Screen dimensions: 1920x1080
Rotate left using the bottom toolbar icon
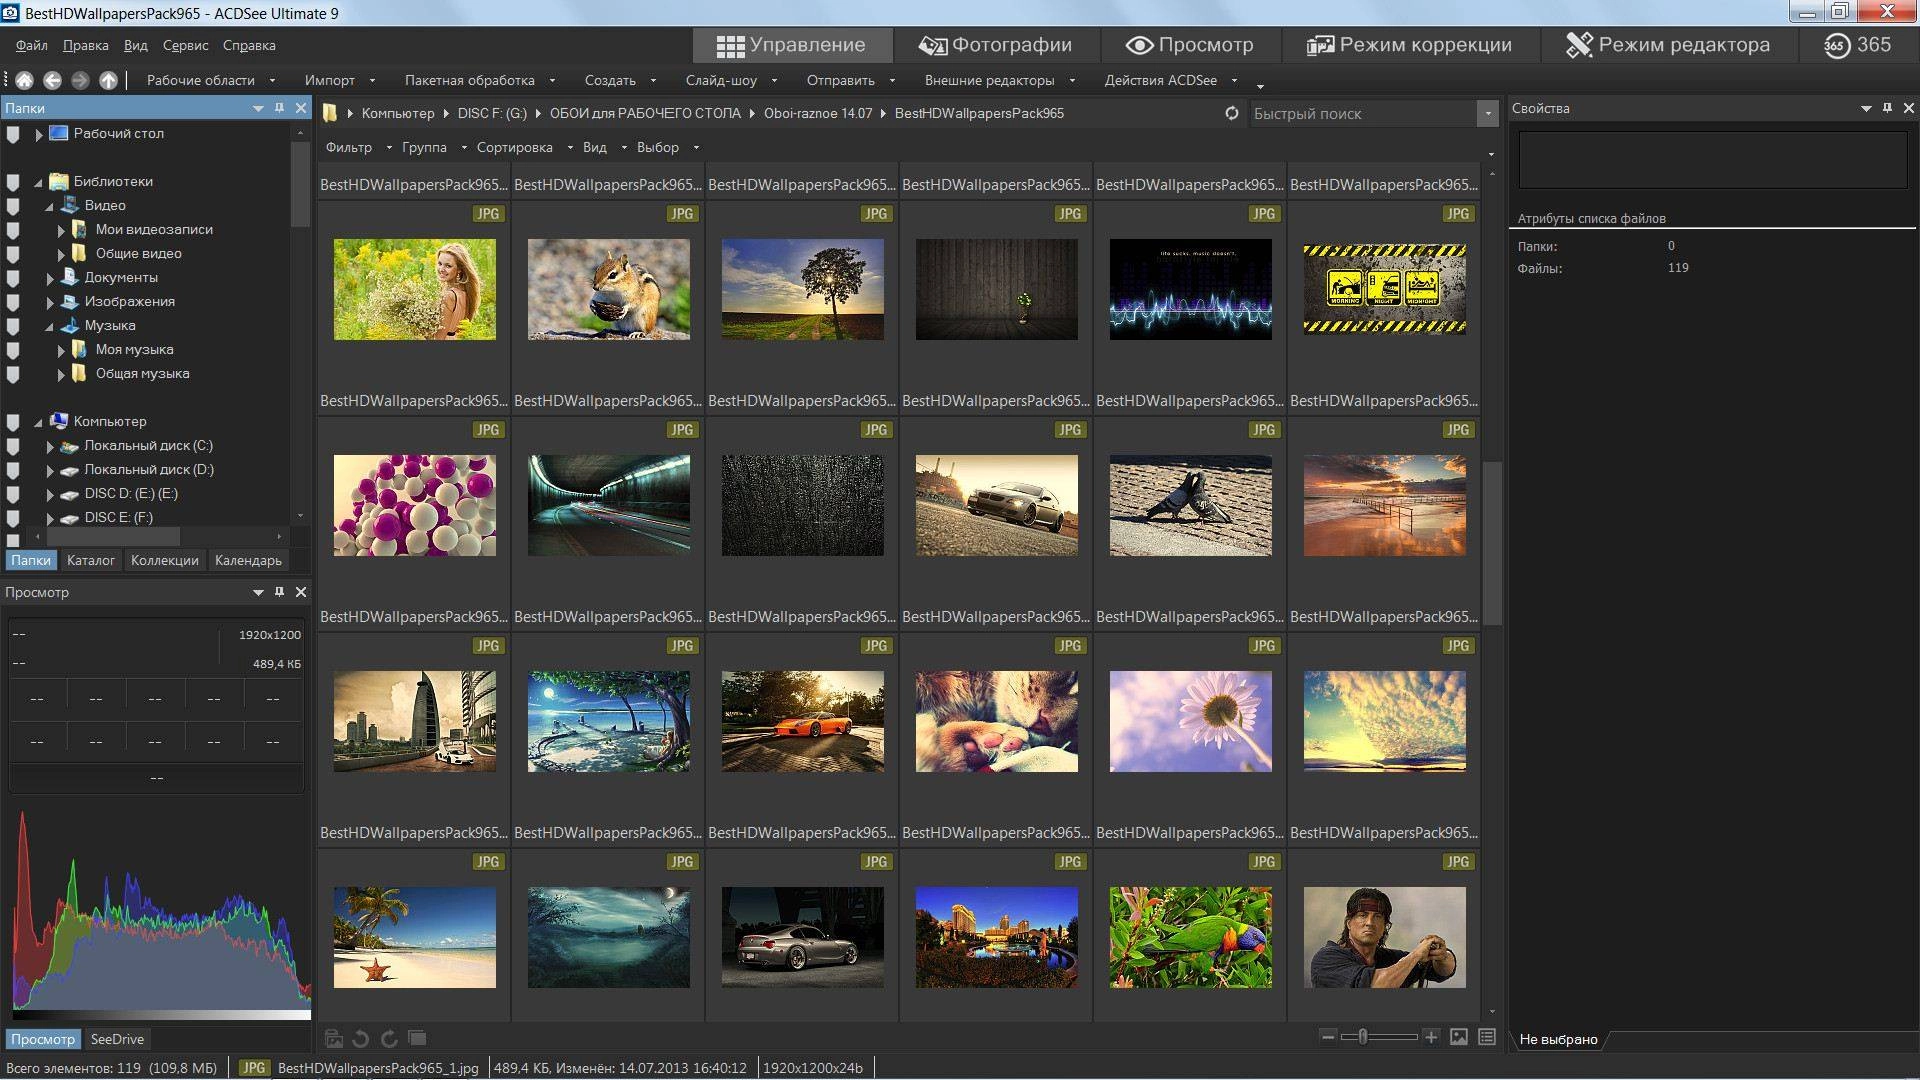pos(361,1038)
